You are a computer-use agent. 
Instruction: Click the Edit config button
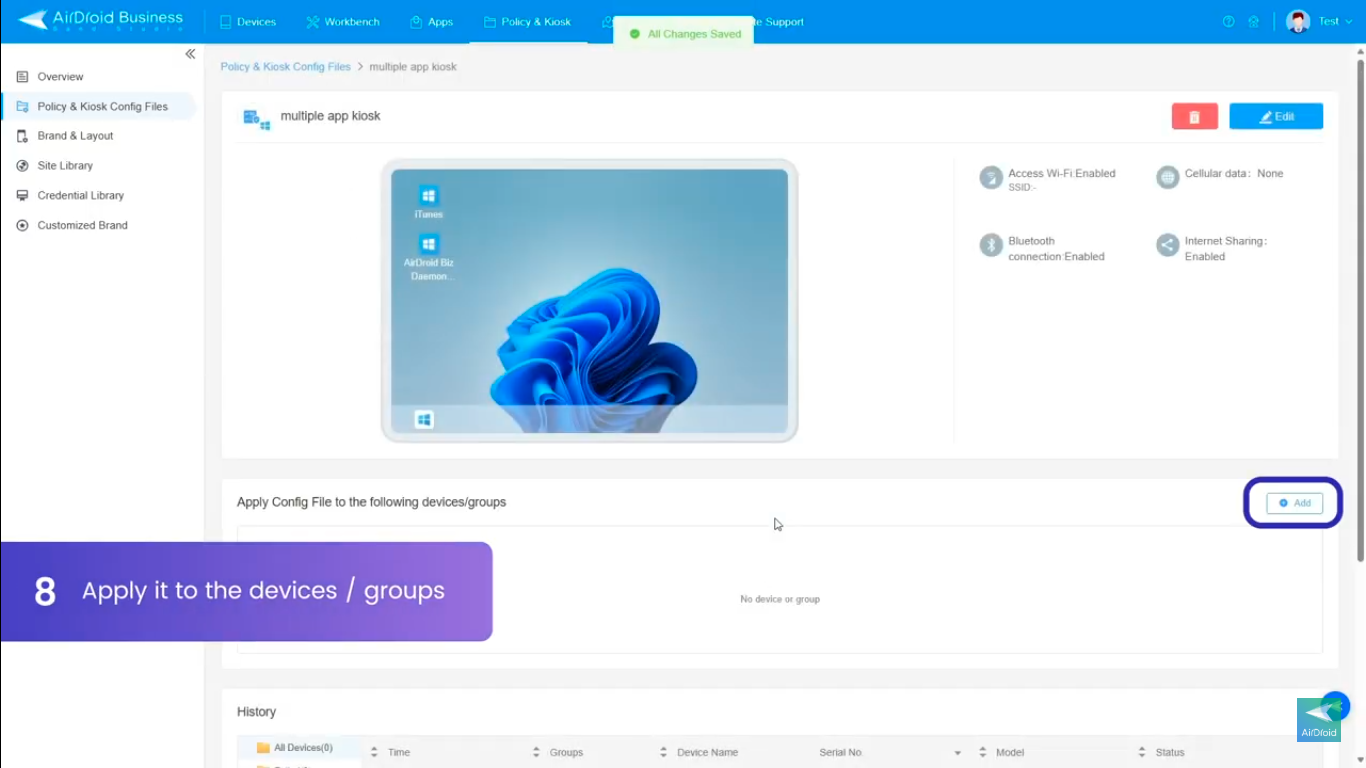pos(1275,117)
